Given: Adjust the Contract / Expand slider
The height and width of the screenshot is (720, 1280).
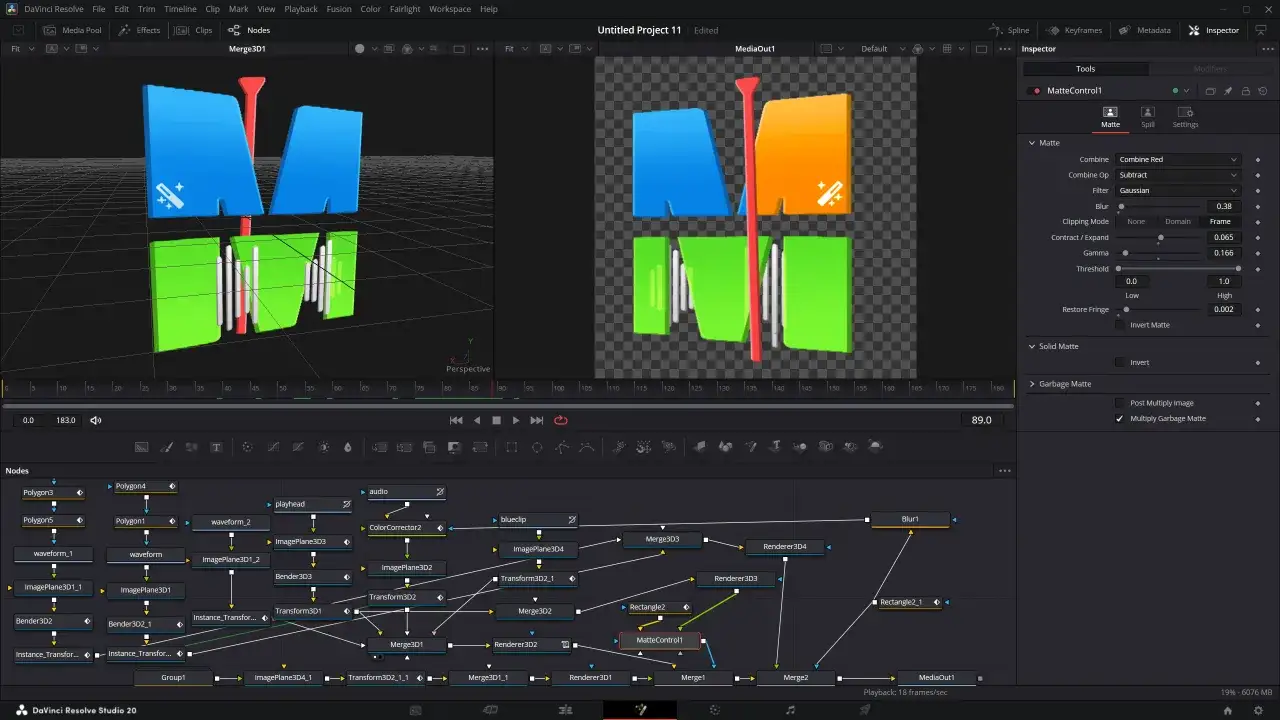Looking at the screenshot, I should pos(1160,238).
